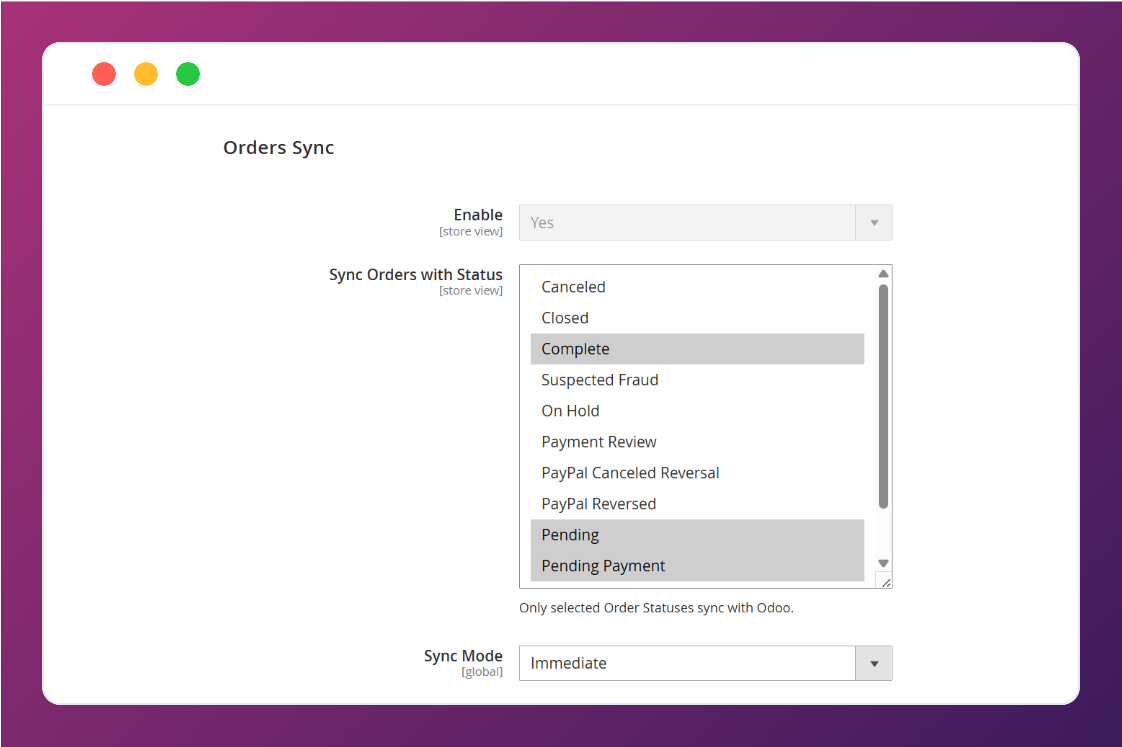Screen dimensions: 1122x747
Task: Select PayPal Reversed status option
Action: pyautogui.click(x=698, y=504)
